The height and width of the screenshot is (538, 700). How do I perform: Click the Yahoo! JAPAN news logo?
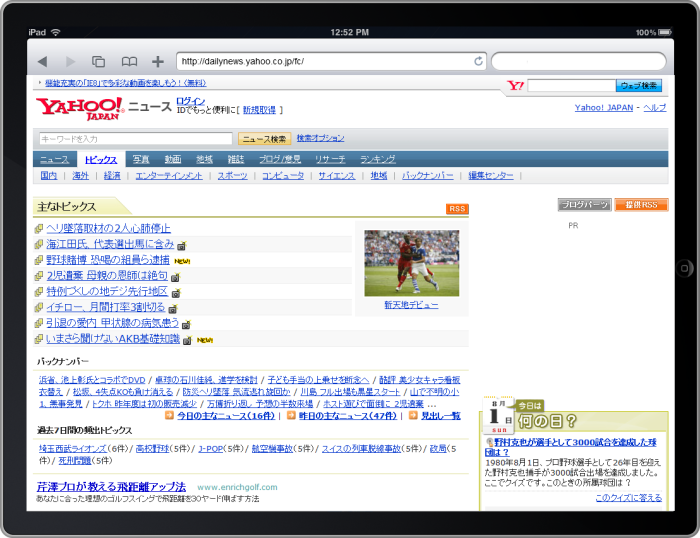coord(80,108)
